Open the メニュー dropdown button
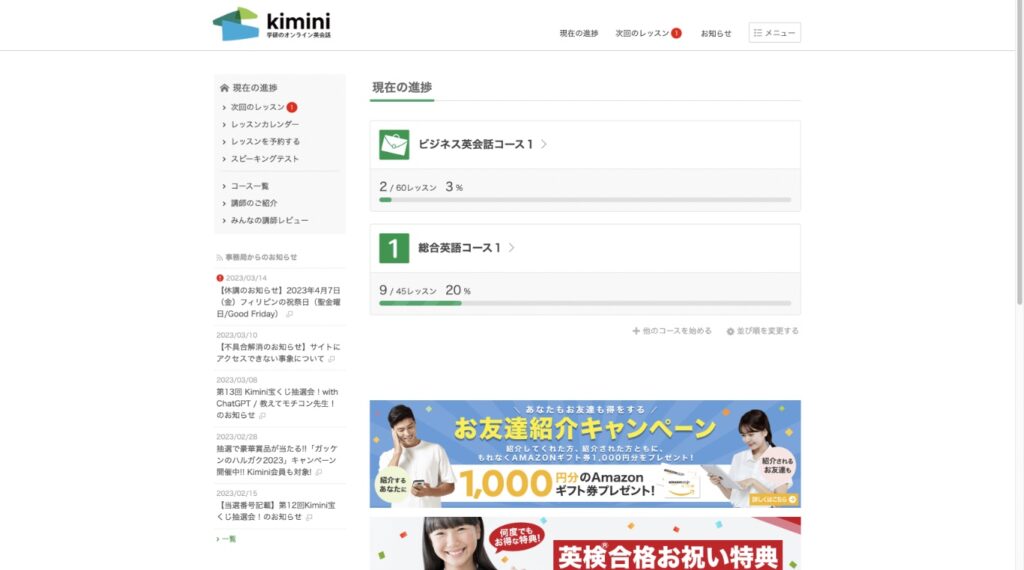1024x570 pixels. pos(774,33)
